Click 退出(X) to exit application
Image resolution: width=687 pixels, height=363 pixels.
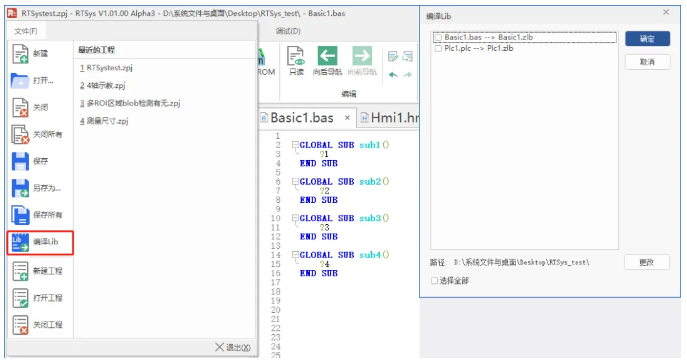(x=233, y=348)
